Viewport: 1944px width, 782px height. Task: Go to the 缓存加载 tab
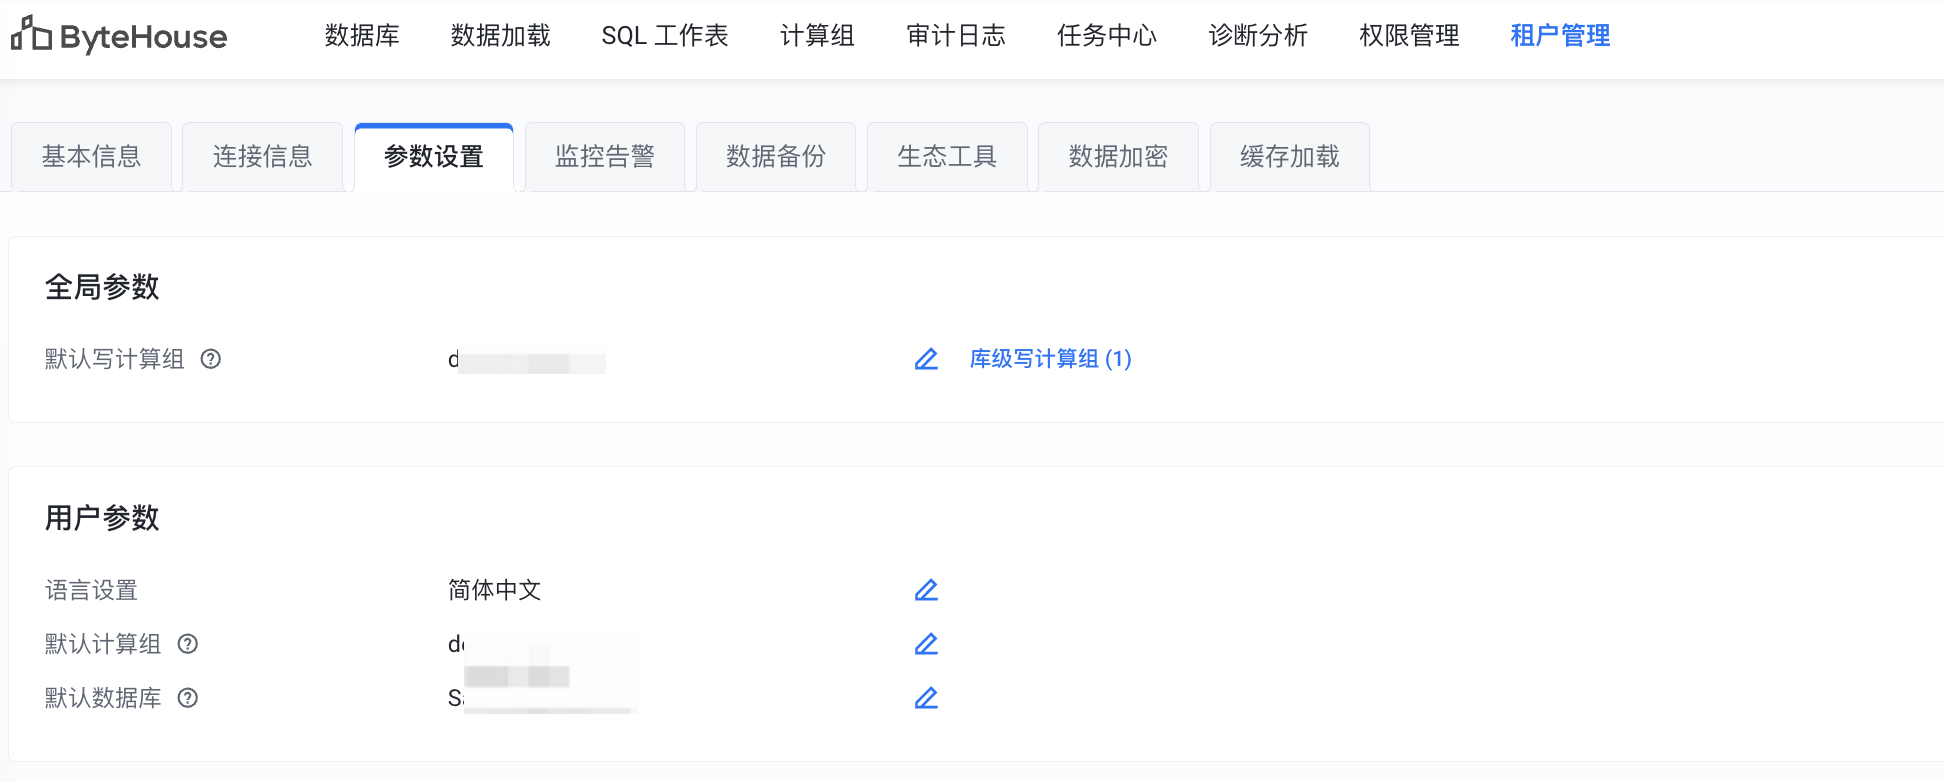point(1289,157)
